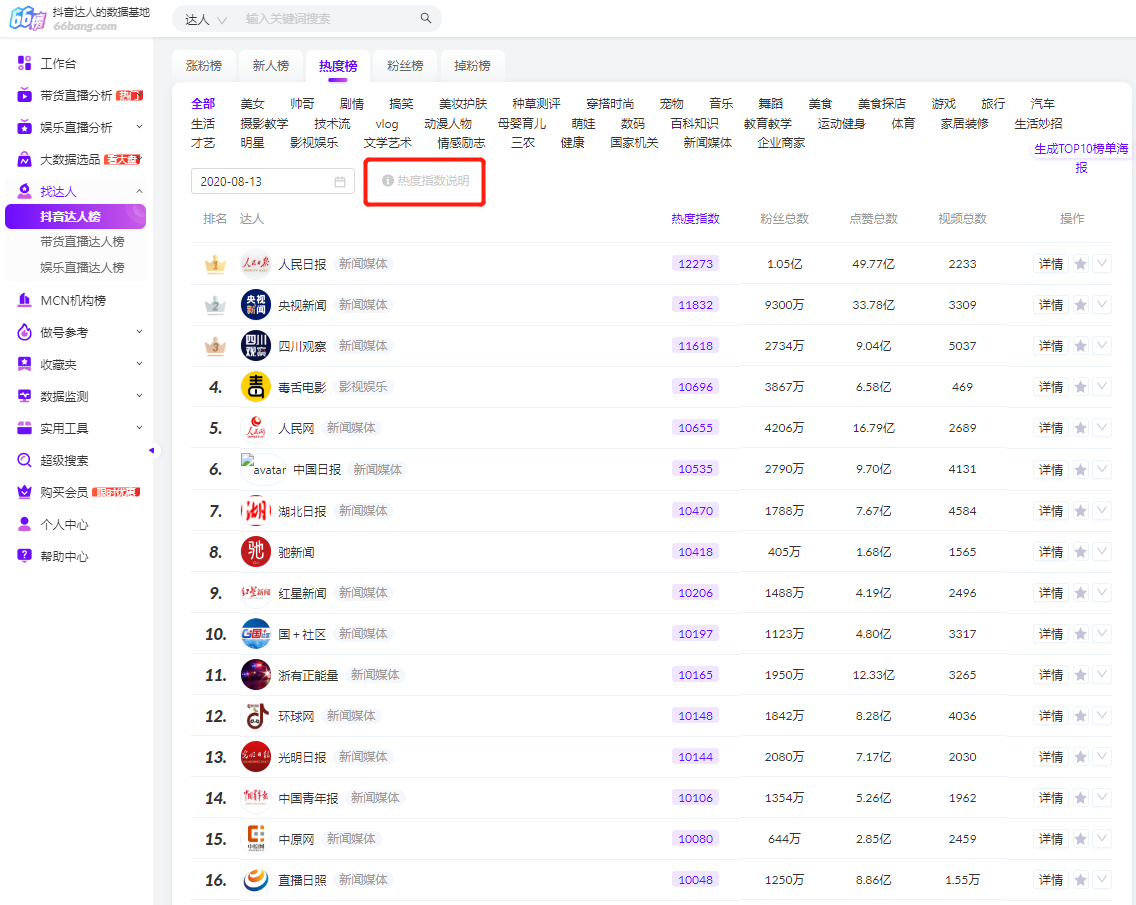Toggle the favorite star for 央视新闻

1080,305
